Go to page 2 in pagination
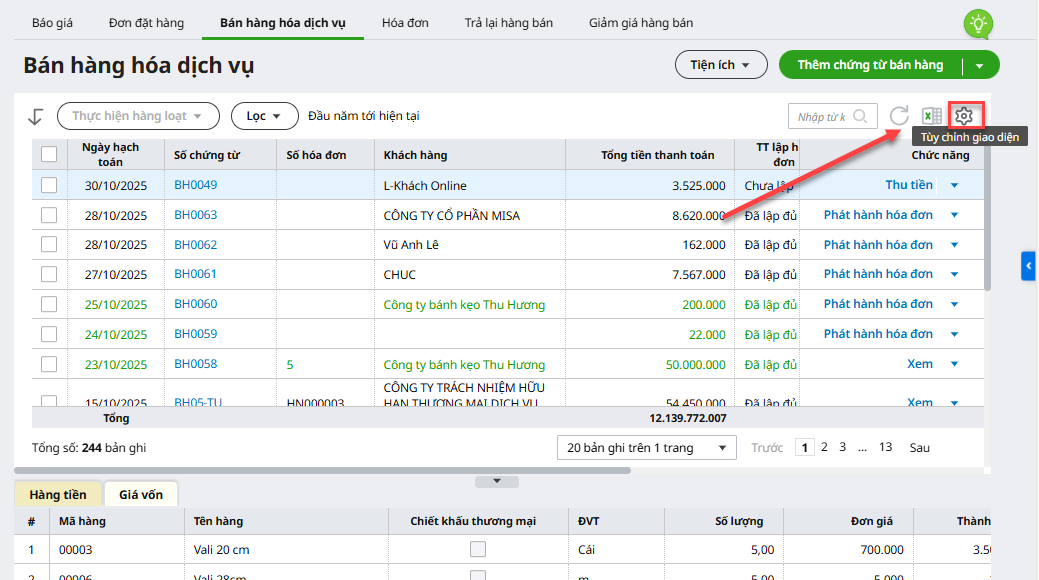Screen dimensions: 1039x580 [824, 447]
